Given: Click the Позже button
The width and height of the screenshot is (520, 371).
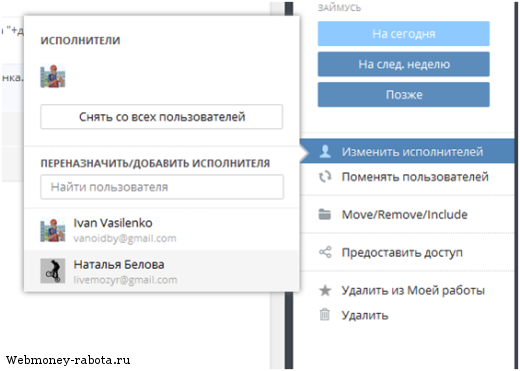Looking at the screenshot, I should pos(404,95).
